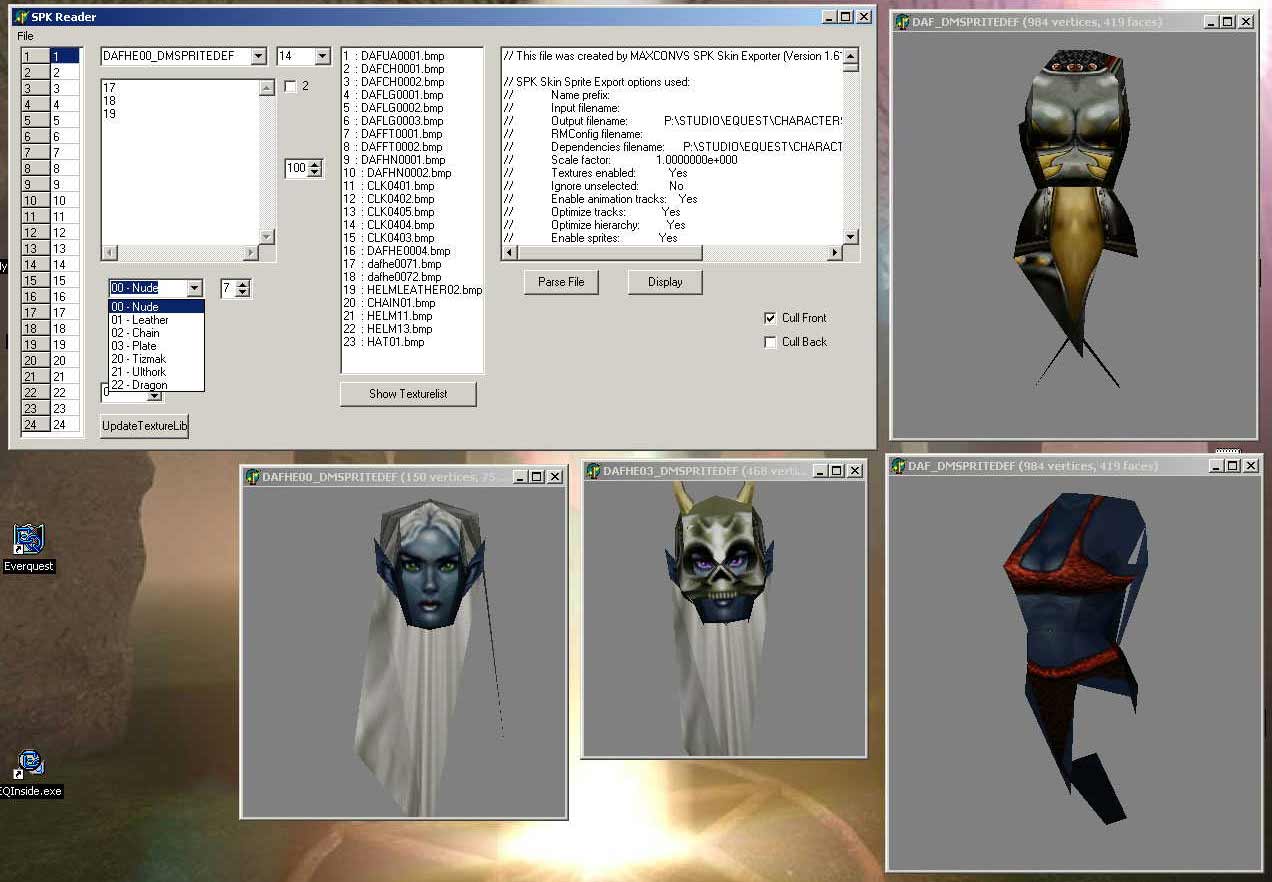
Task: Click the export text panel scroll-down arrow
Action: tap(850, 237)
